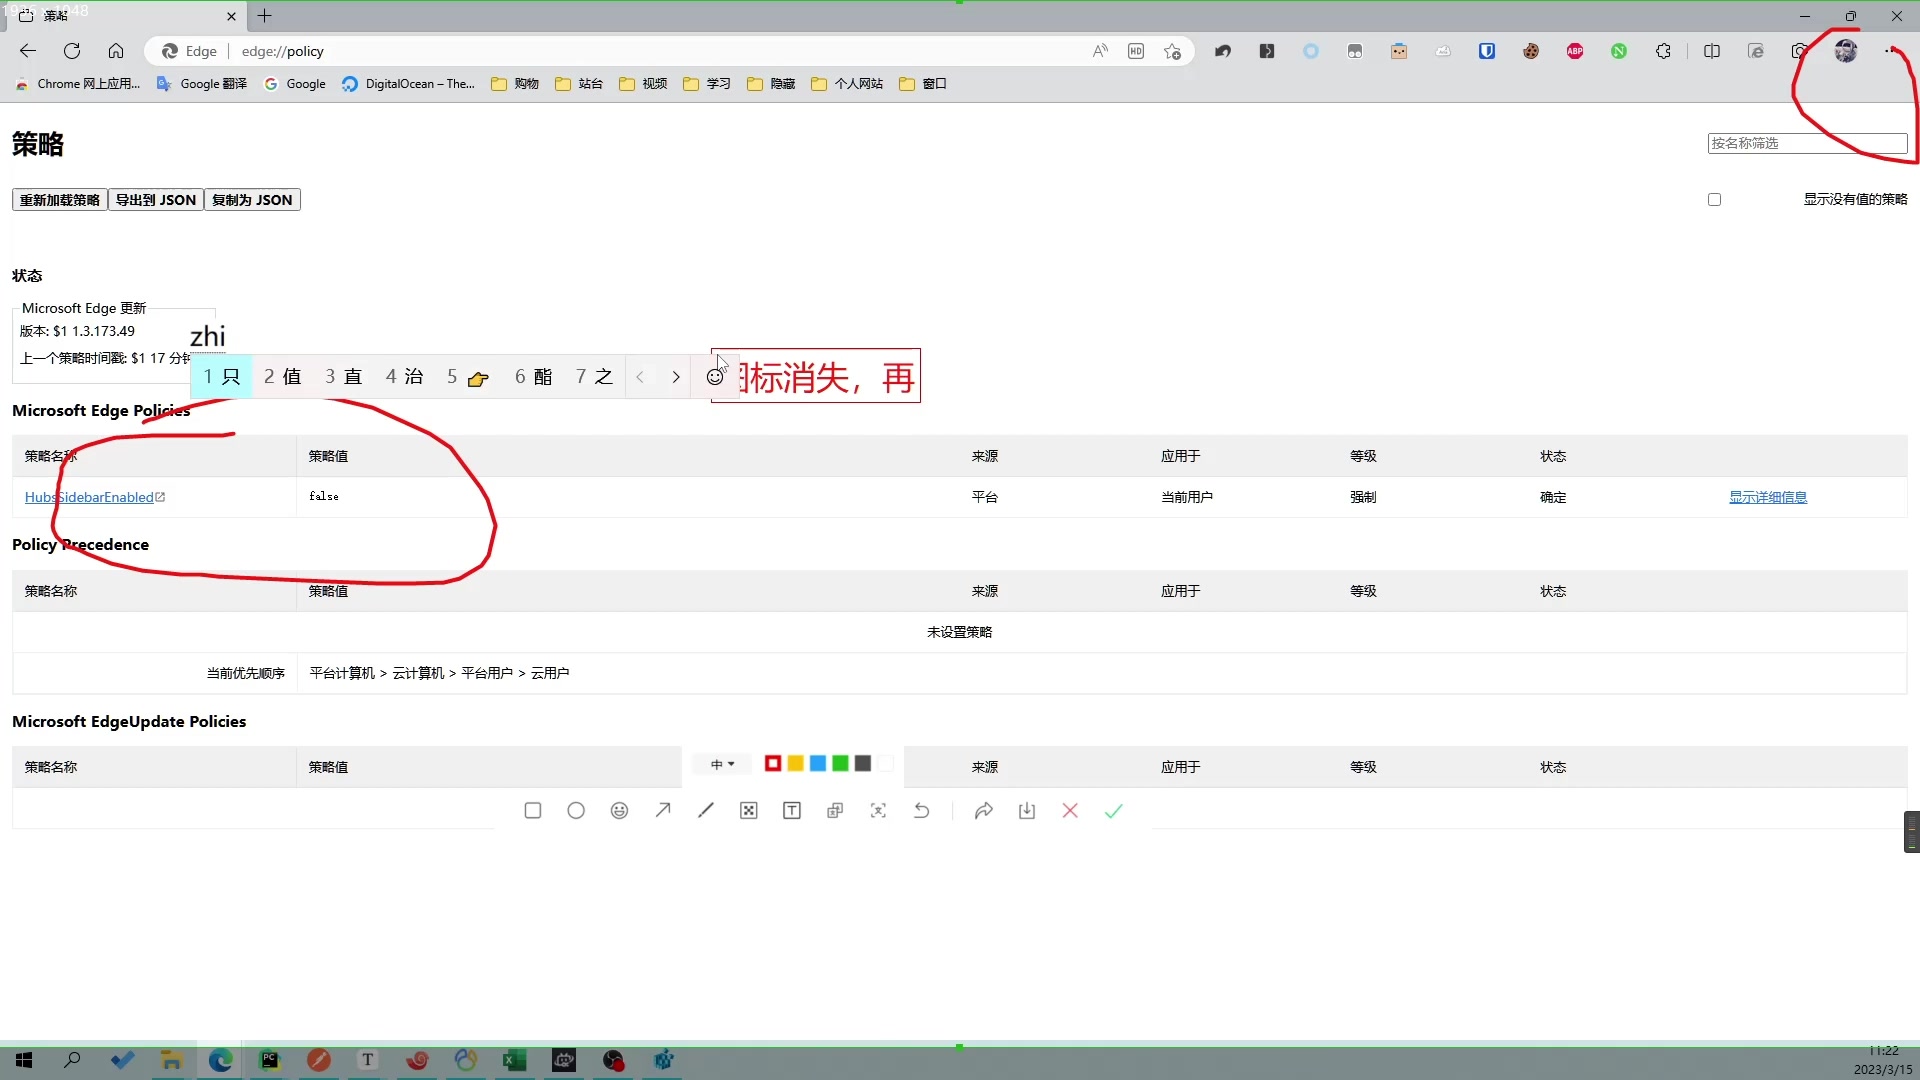Pick the red color swatch
Image resolution: width=1920 pixels, height=1080 pixels.
(773, 764)
